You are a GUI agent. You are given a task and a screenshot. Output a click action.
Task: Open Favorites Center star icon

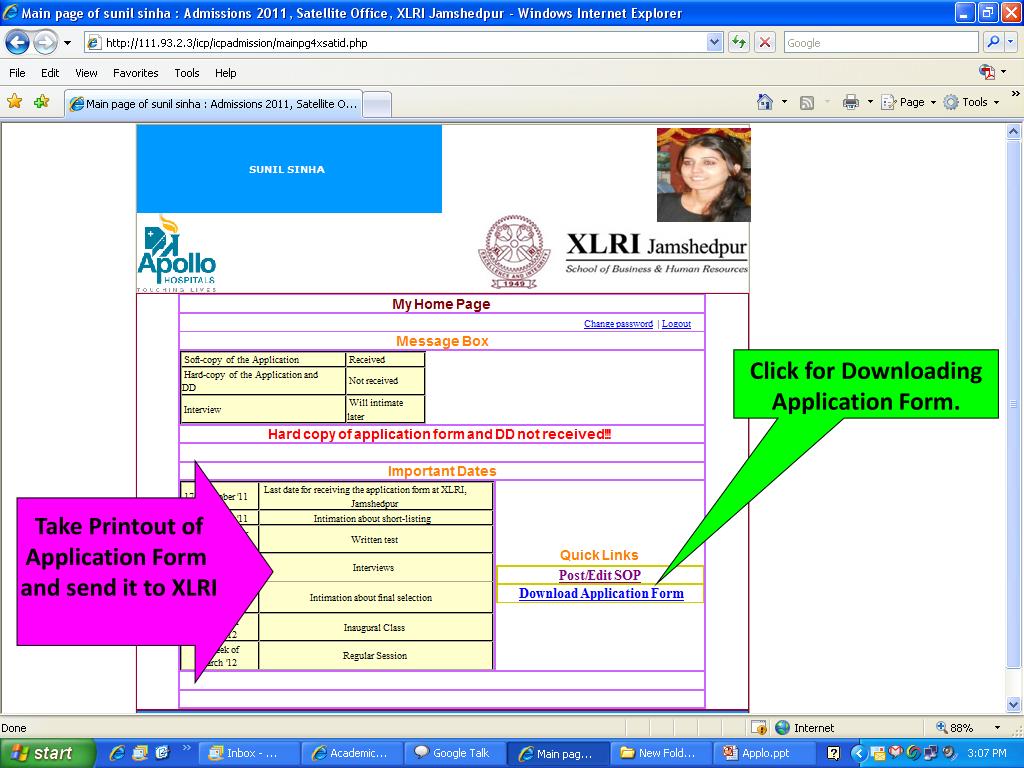click(14, 101)
